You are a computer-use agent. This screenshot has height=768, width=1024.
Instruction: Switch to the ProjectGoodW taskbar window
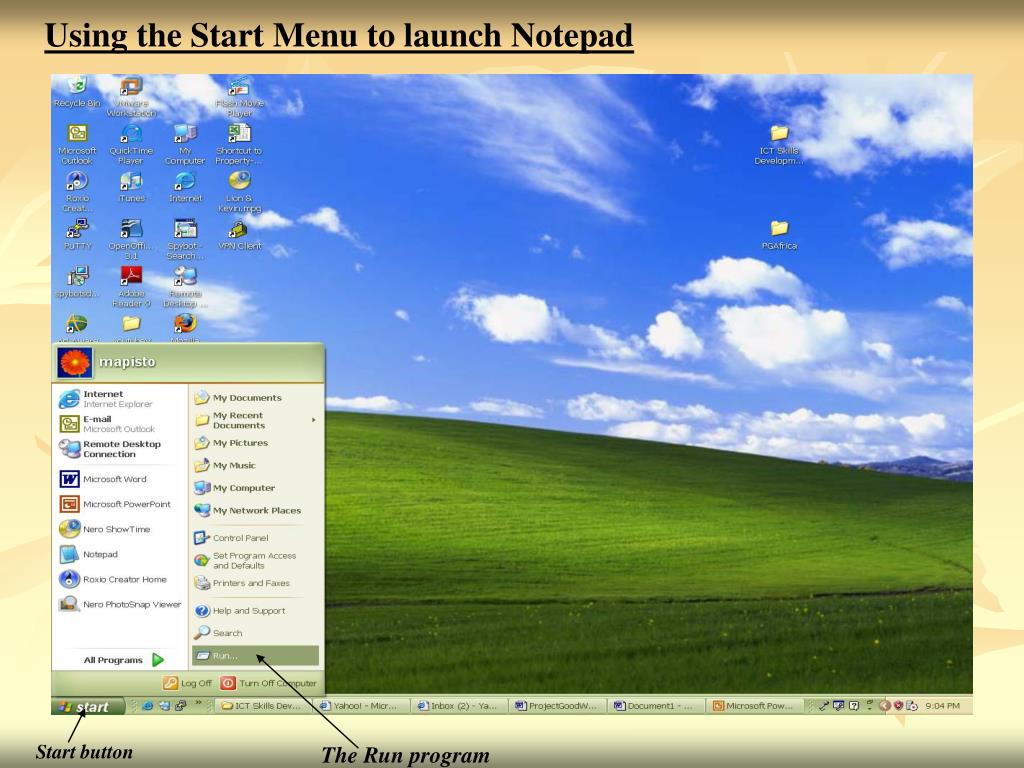point(558,706)
